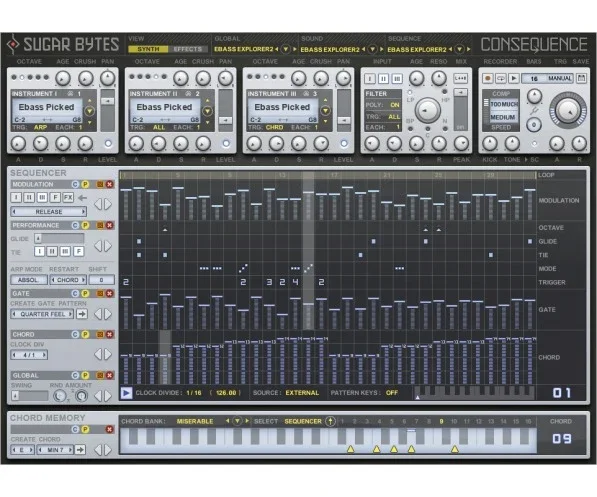Click the Global row randomize dice icon
The image size is (597, 497).
click(x=100, y=376)
